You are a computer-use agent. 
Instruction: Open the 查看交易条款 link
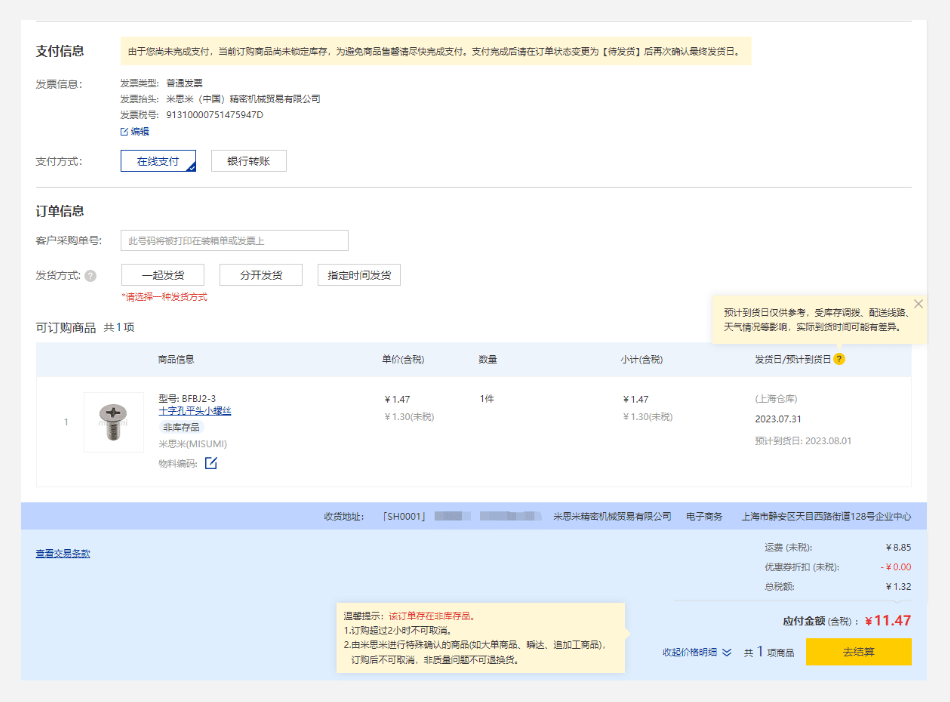click(x=63, y=553)
